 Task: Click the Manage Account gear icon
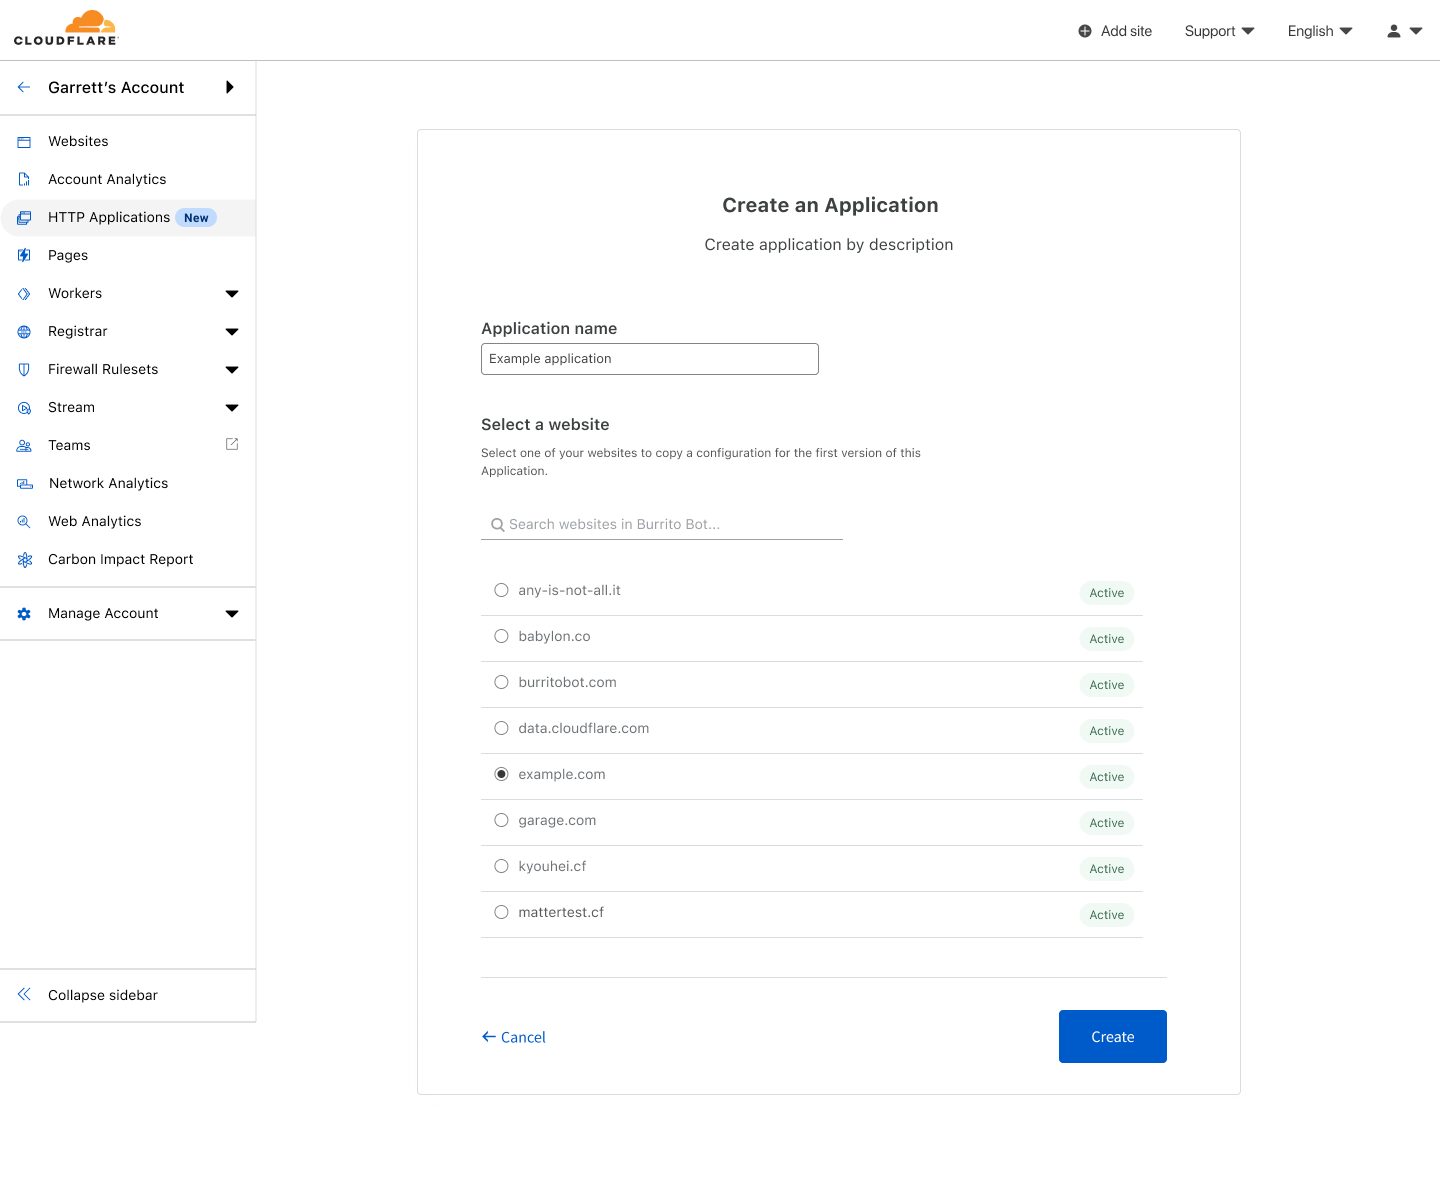point(24,614)
